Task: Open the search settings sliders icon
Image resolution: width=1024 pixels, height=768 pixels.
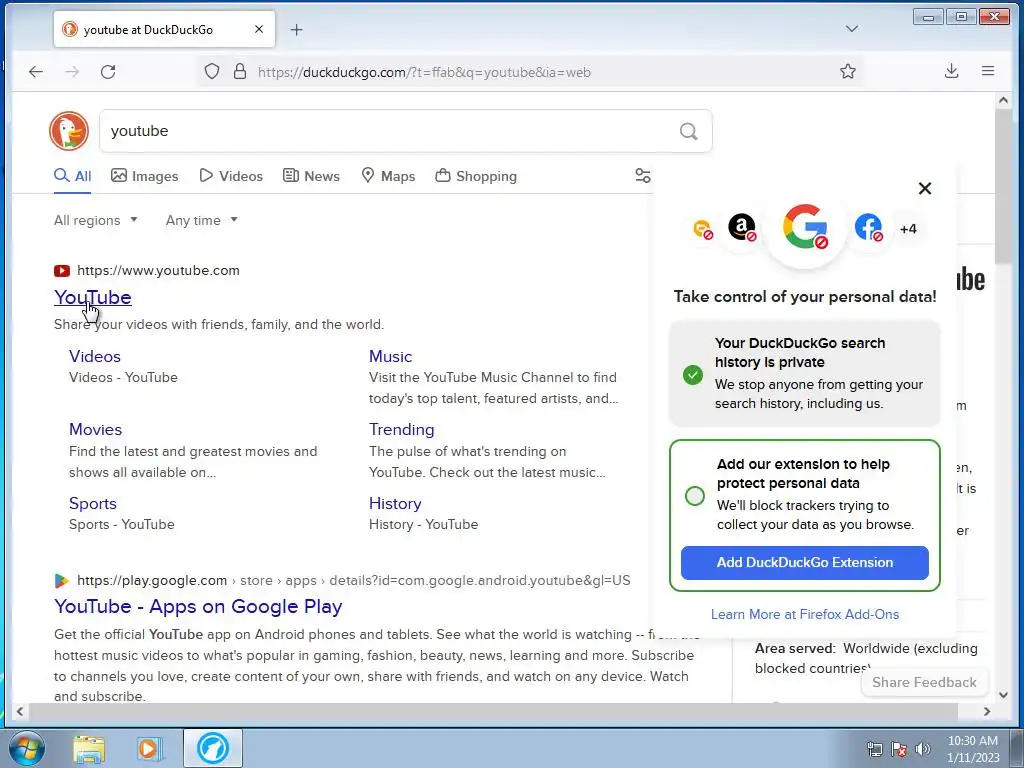Action: [x=643, y=176]
